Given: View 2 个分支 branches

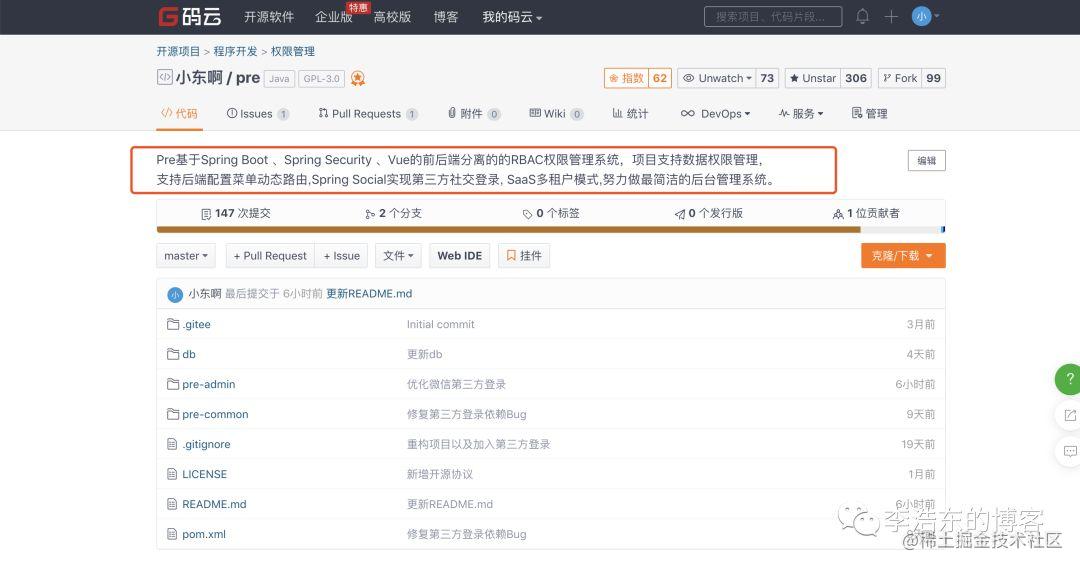Looking at the screenshot, I should pos(393,213).
